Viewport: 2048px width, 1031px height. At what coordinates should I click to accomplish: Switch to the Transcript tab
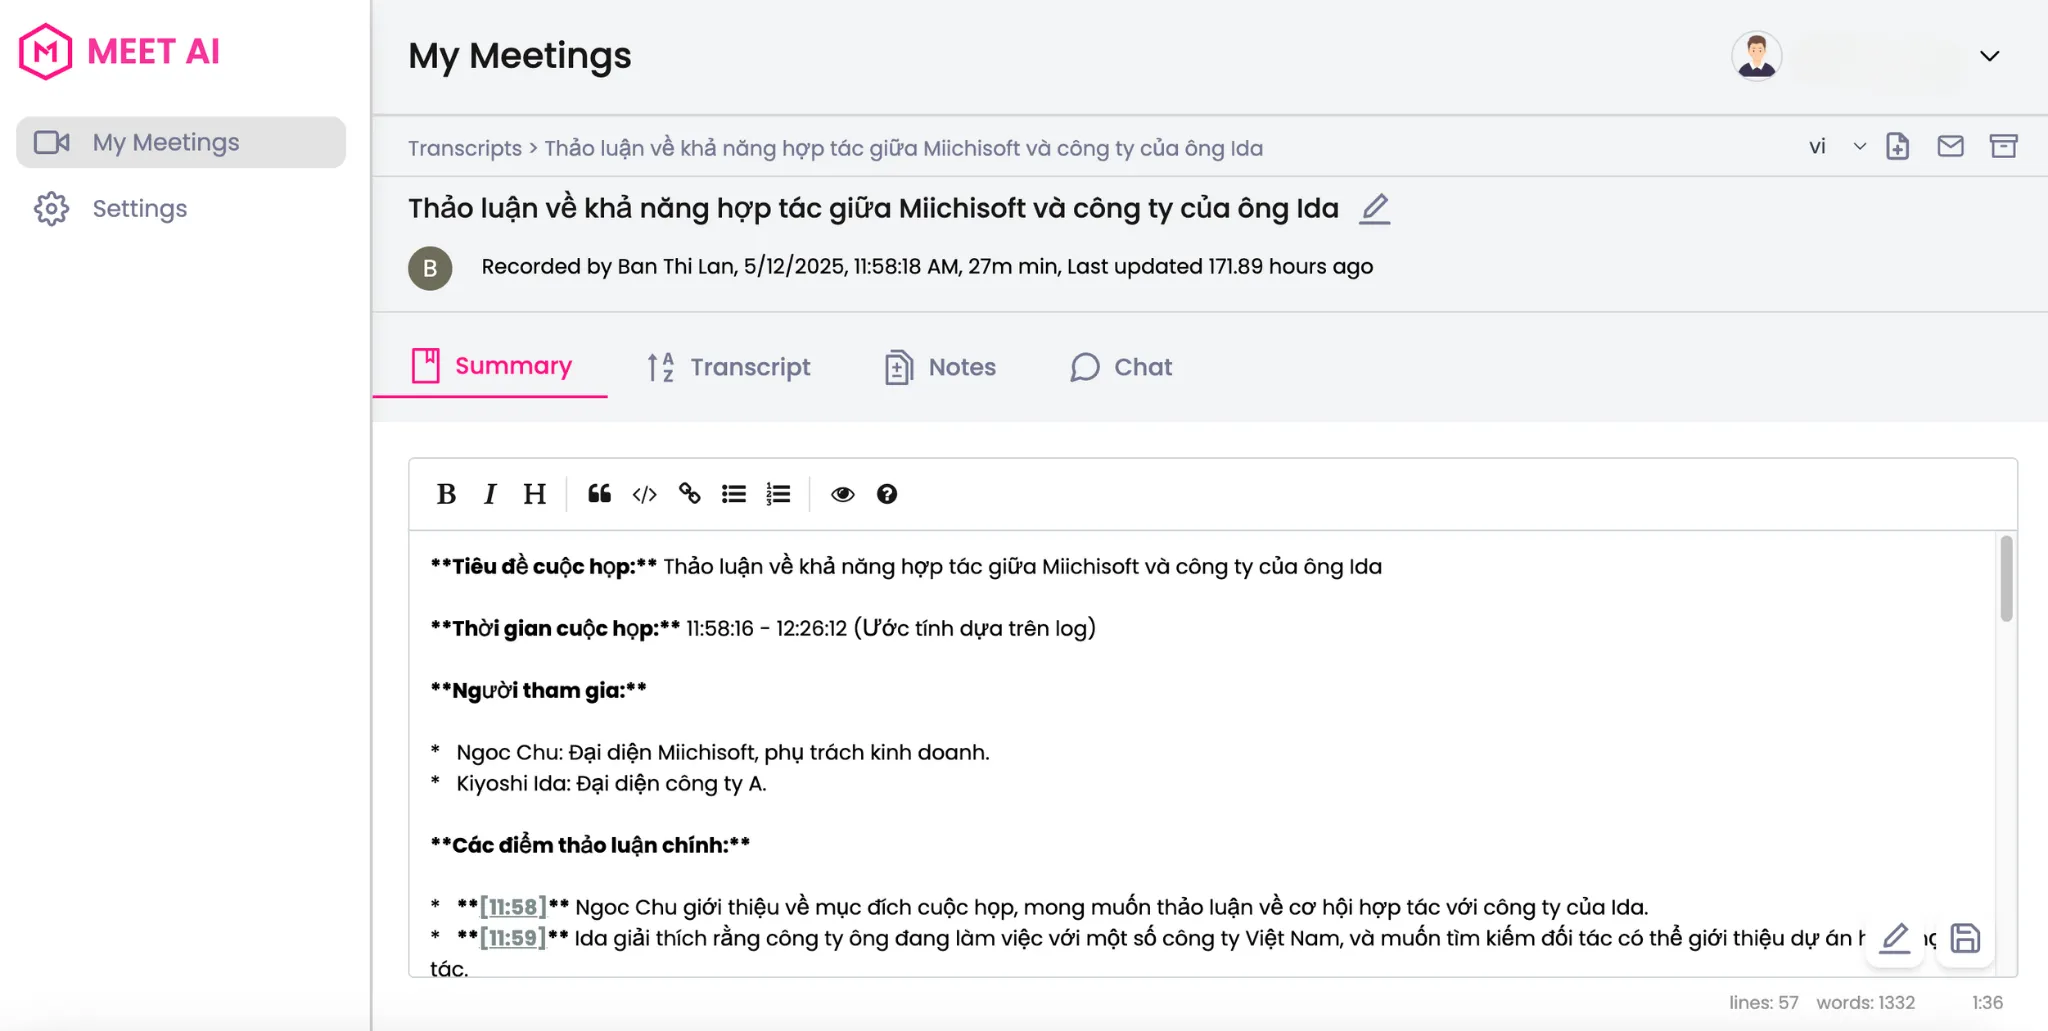pyautogui.click(x=728, y=367)
